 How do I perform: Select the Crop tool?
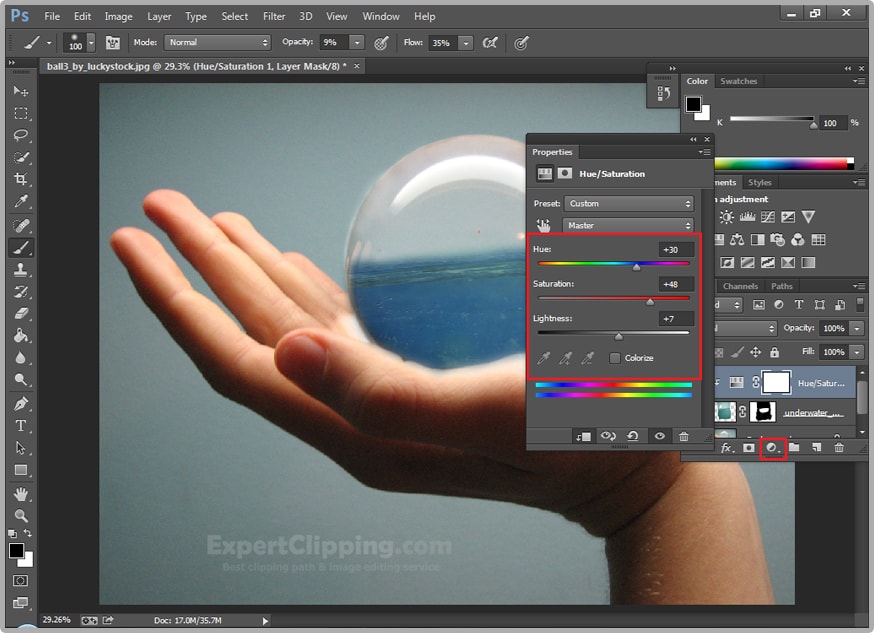[20, 180]
